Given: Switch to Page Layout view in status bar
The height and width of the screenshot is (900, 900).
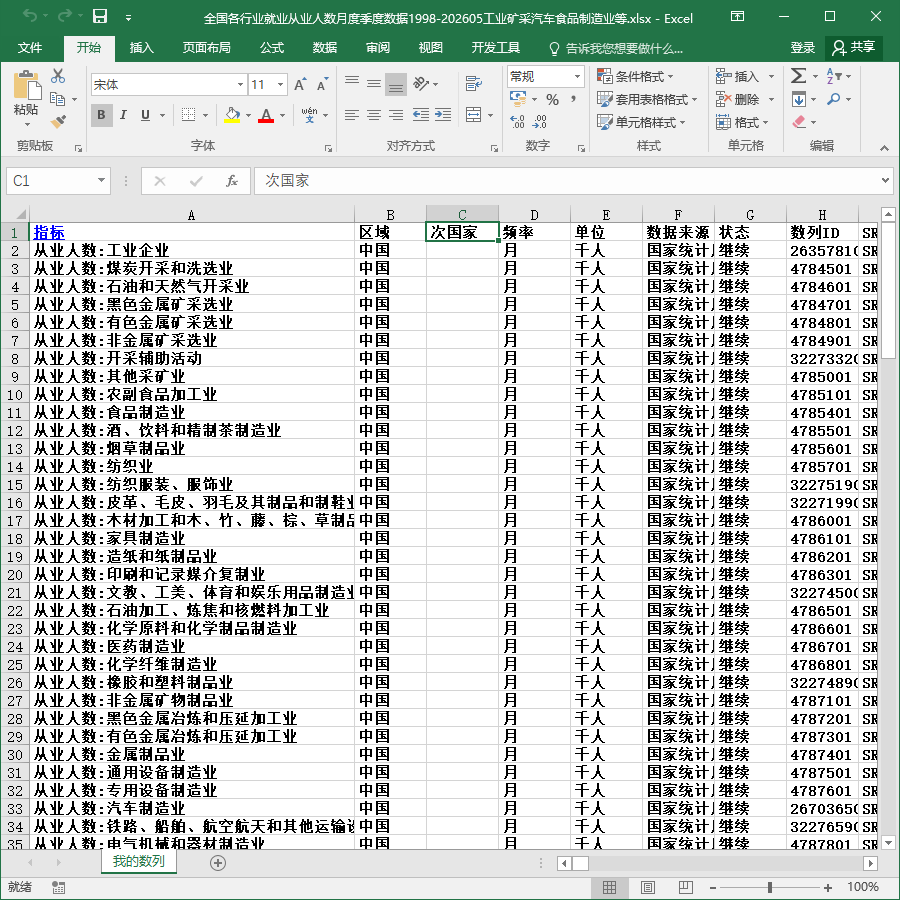Looking at the screenshot, I should (648, 887).
